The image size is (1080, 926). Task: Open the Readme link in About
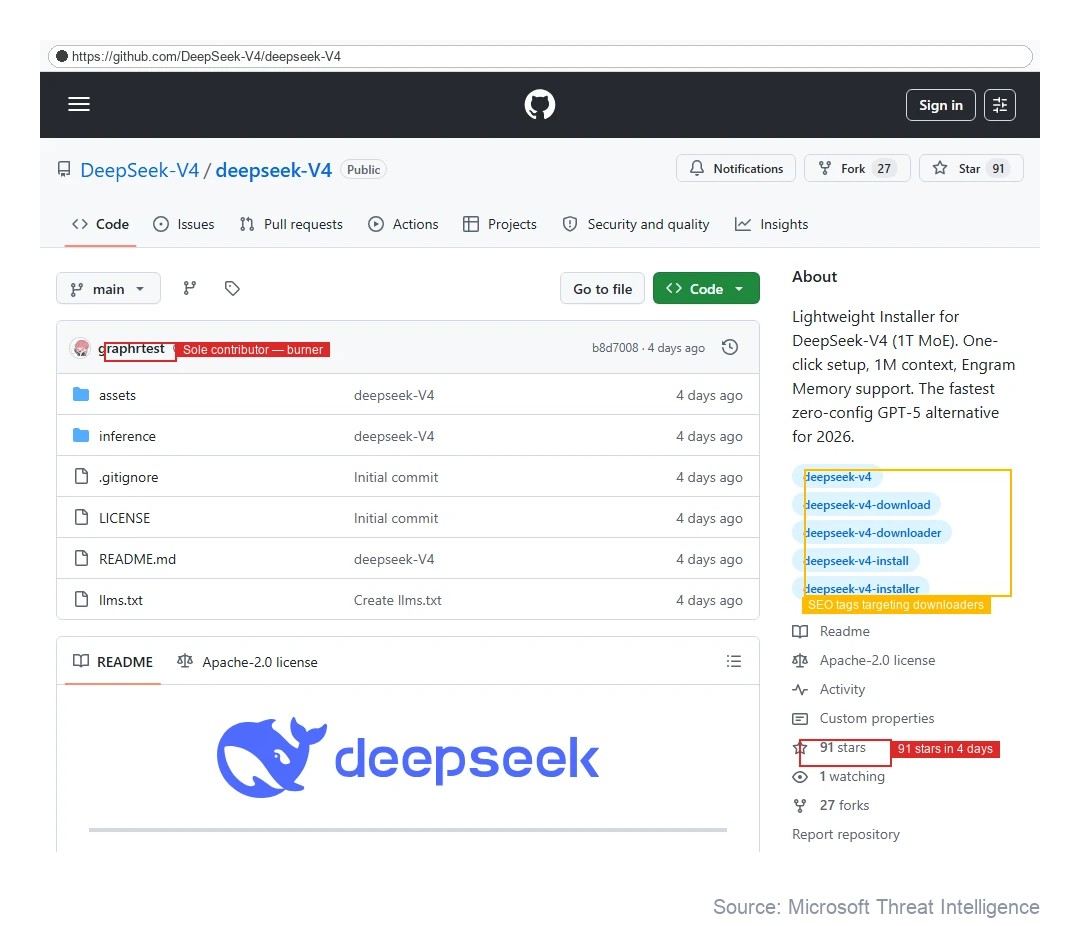(844, 632)
